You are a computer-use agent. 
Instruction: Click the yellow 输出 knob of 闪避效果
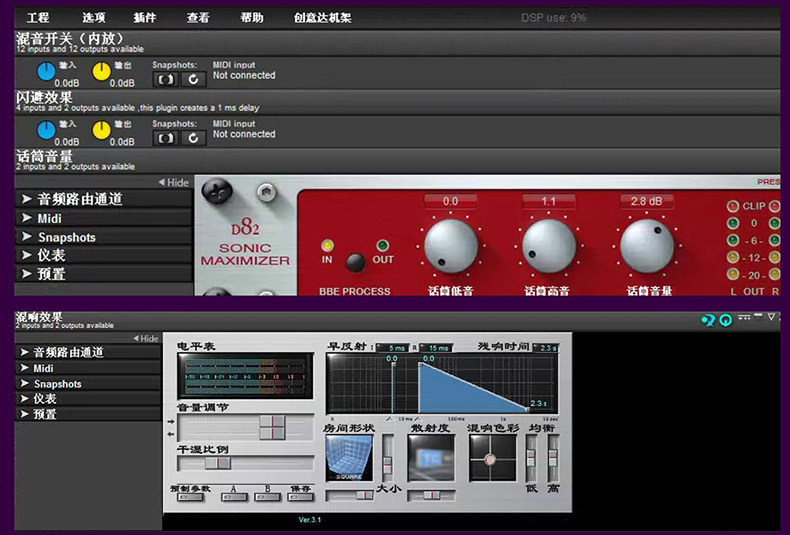[x=101, y=130]
